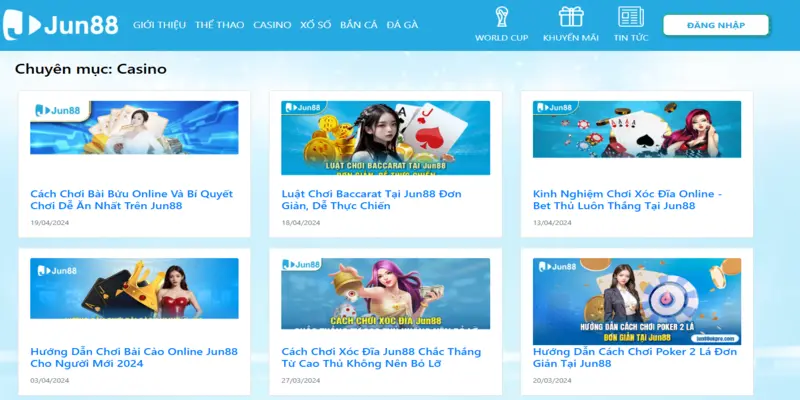Click the Bài Cào article thumbnail image
Image resolution: width=800 pixels, height=400 pixels.
coord(134,288)
